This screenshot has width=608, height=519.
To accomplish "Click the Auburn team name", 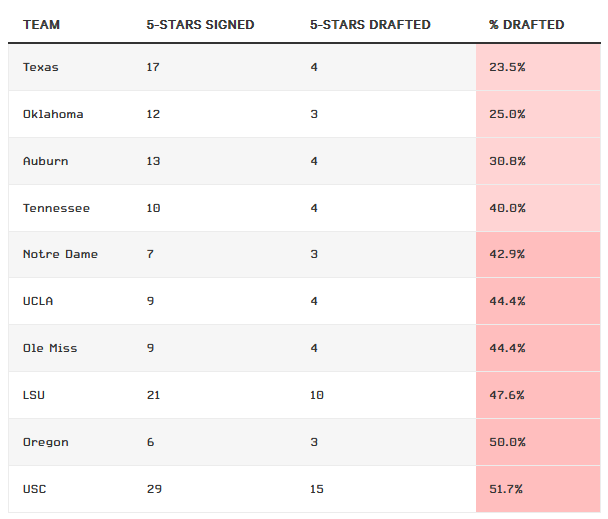I will point(46,161).
